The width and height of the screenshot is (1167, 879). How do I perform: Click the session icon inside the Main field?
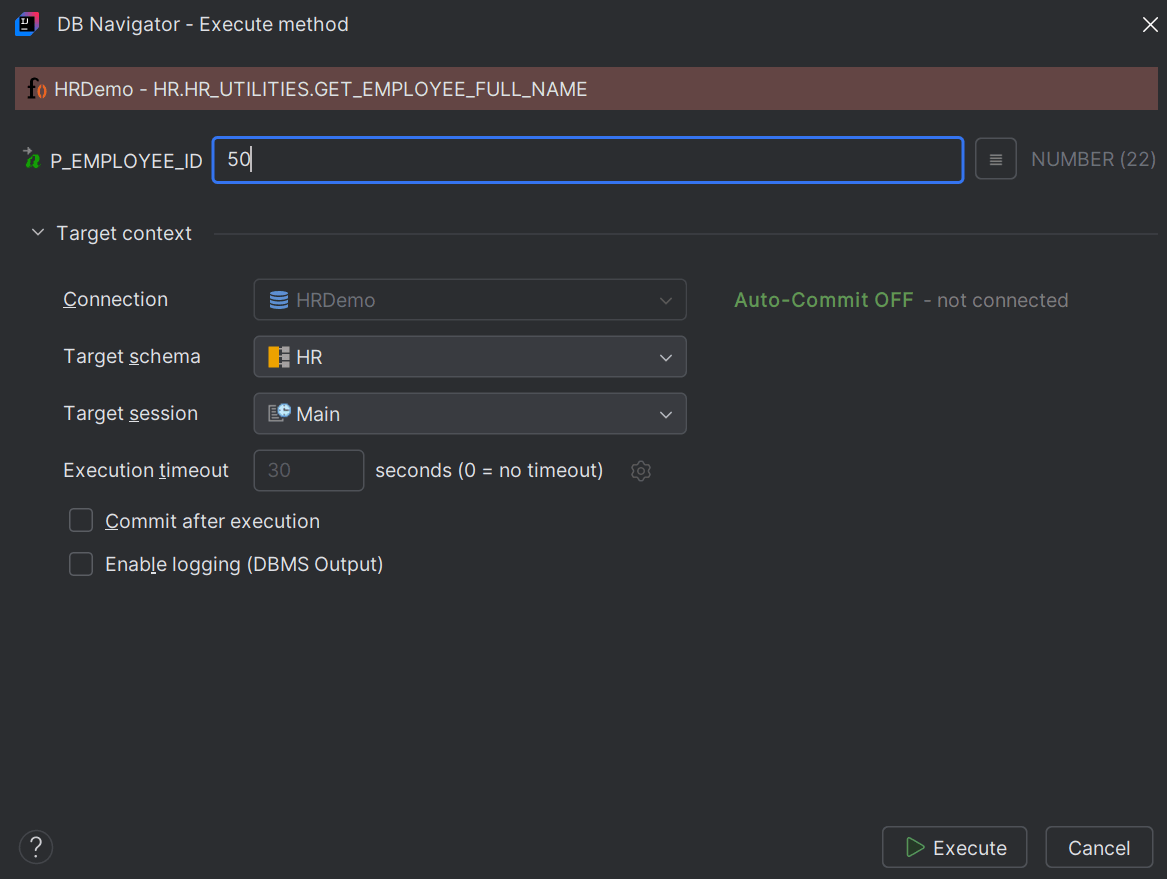click(x=276, y=413)
